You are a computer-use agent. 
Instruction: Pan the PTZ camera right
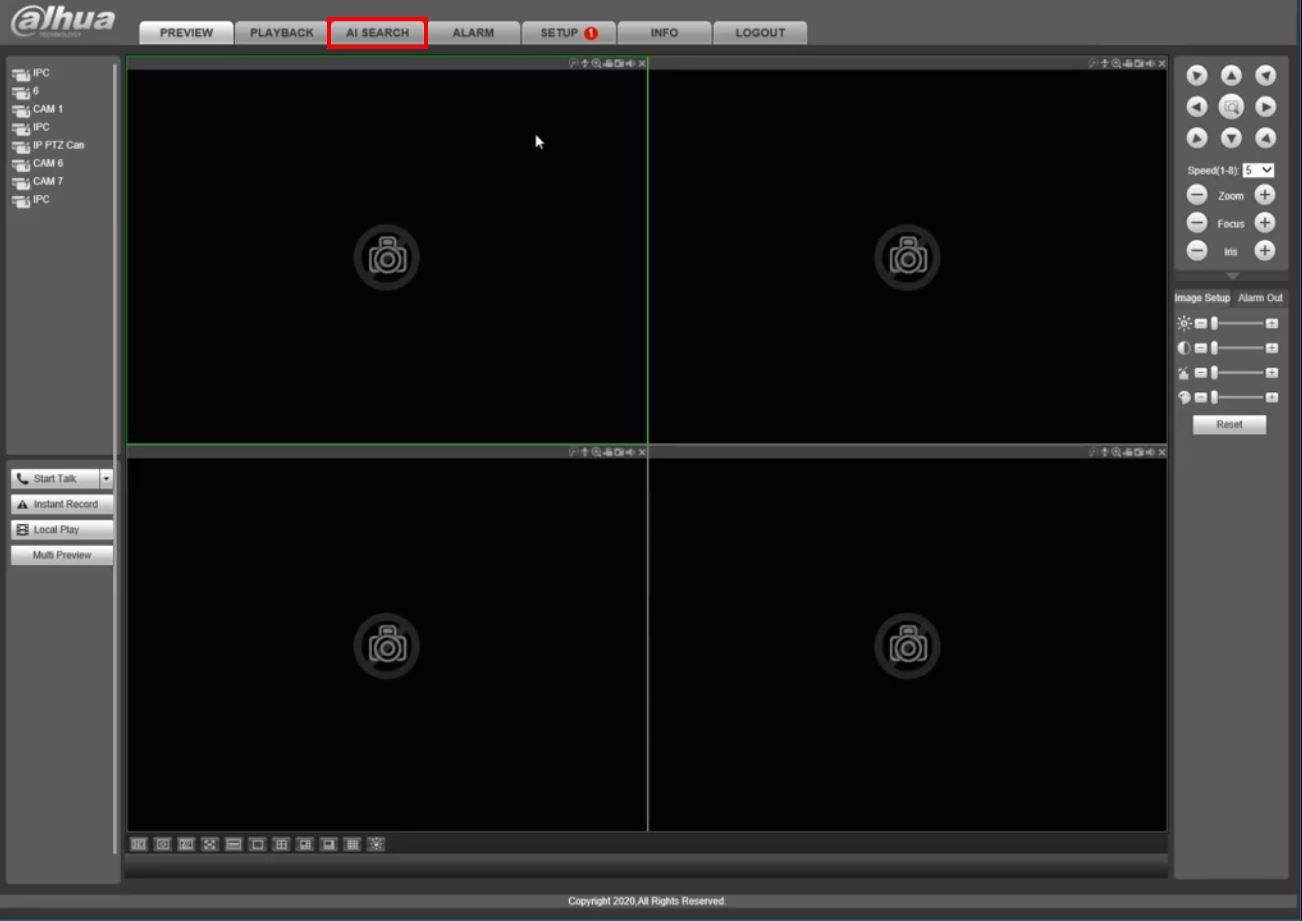coord(1266,106)
